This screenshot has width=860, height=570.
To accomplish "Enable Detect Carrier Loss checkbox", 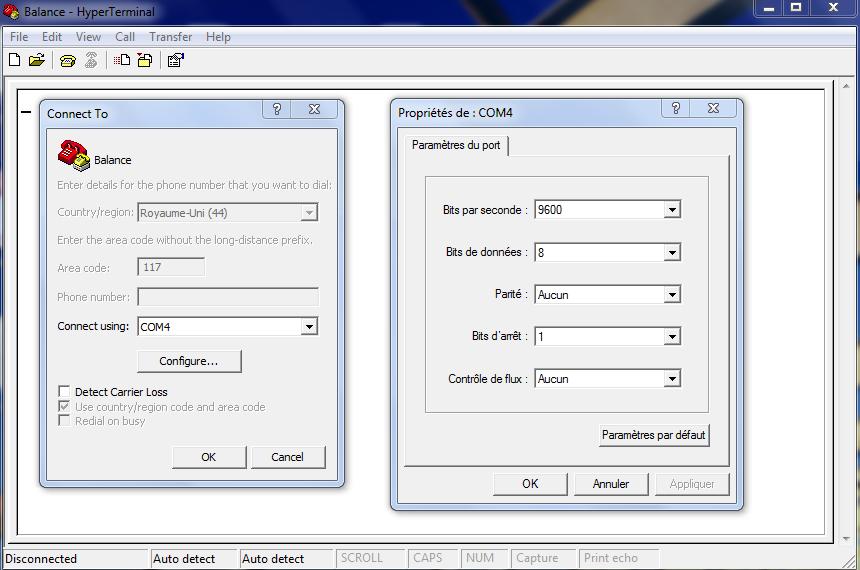I will pos(64,391).
